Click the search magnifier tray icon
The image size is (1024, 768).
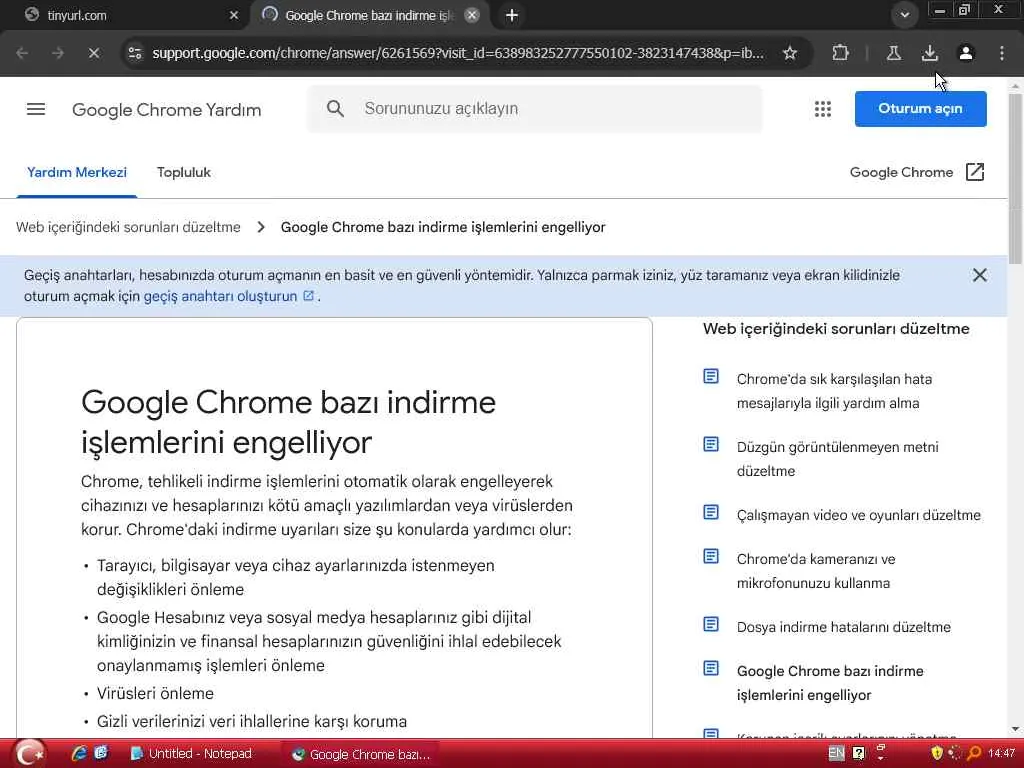coord(974,753)
